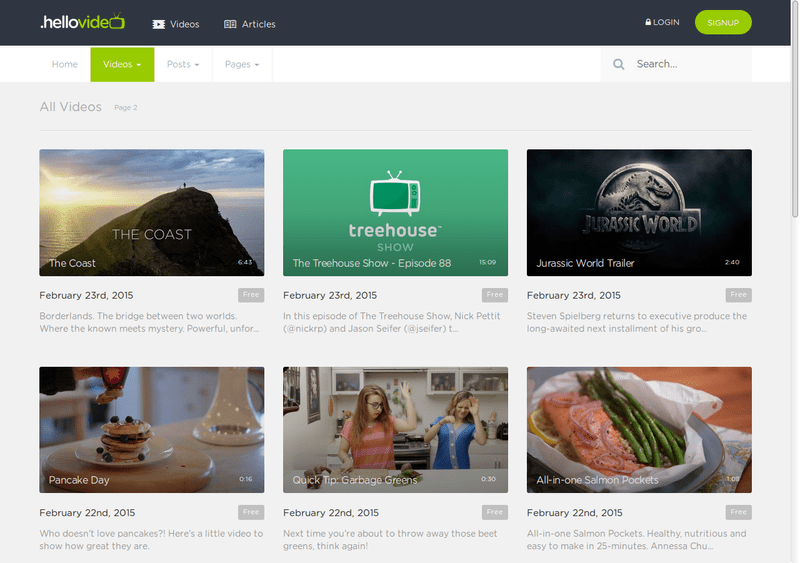This screenshot has height=563, width=800.
Task: Click the Articles newspaper icon in header
Action: point(230,24)
